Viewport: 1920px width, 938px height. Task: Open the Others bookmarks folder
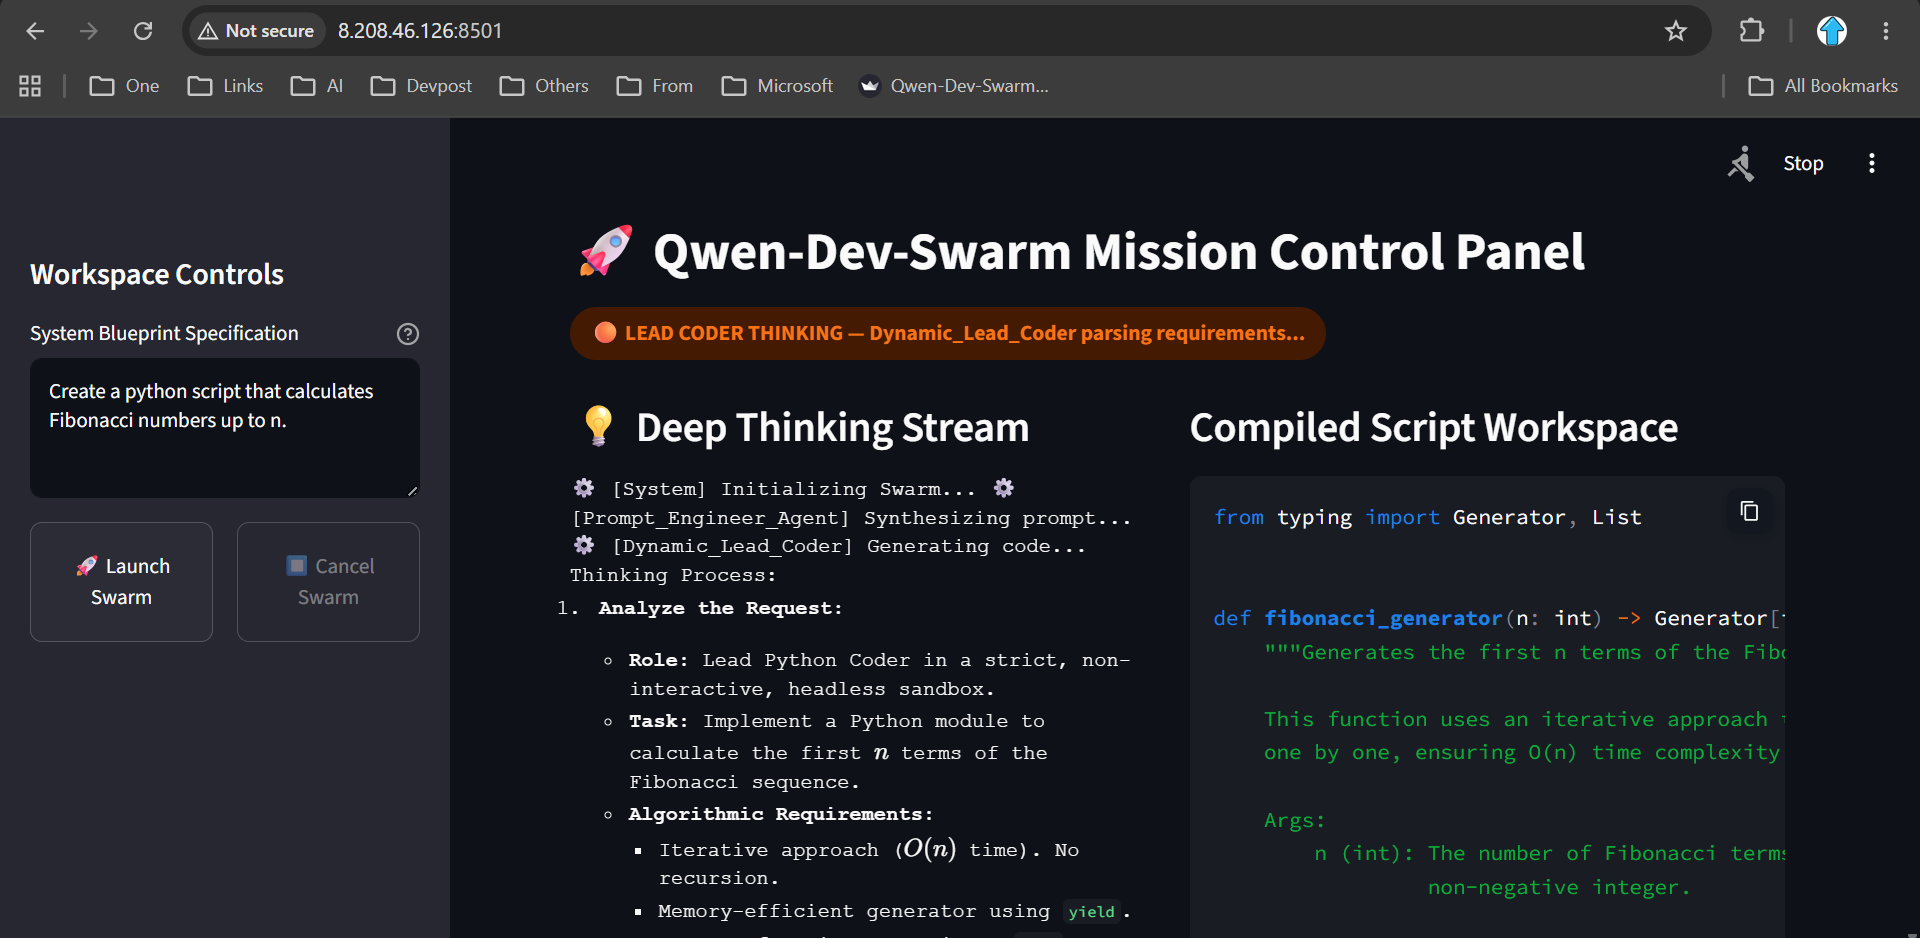[544, 86]
